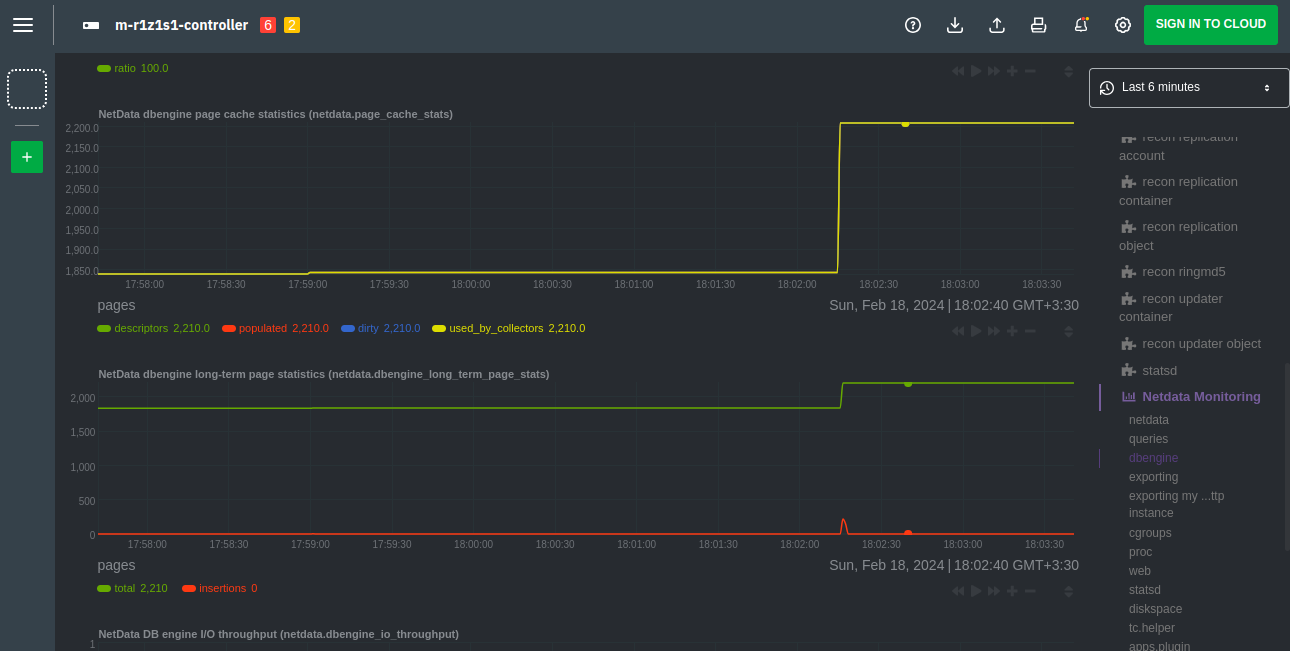Click the download snapshot icon

(954, 25)
